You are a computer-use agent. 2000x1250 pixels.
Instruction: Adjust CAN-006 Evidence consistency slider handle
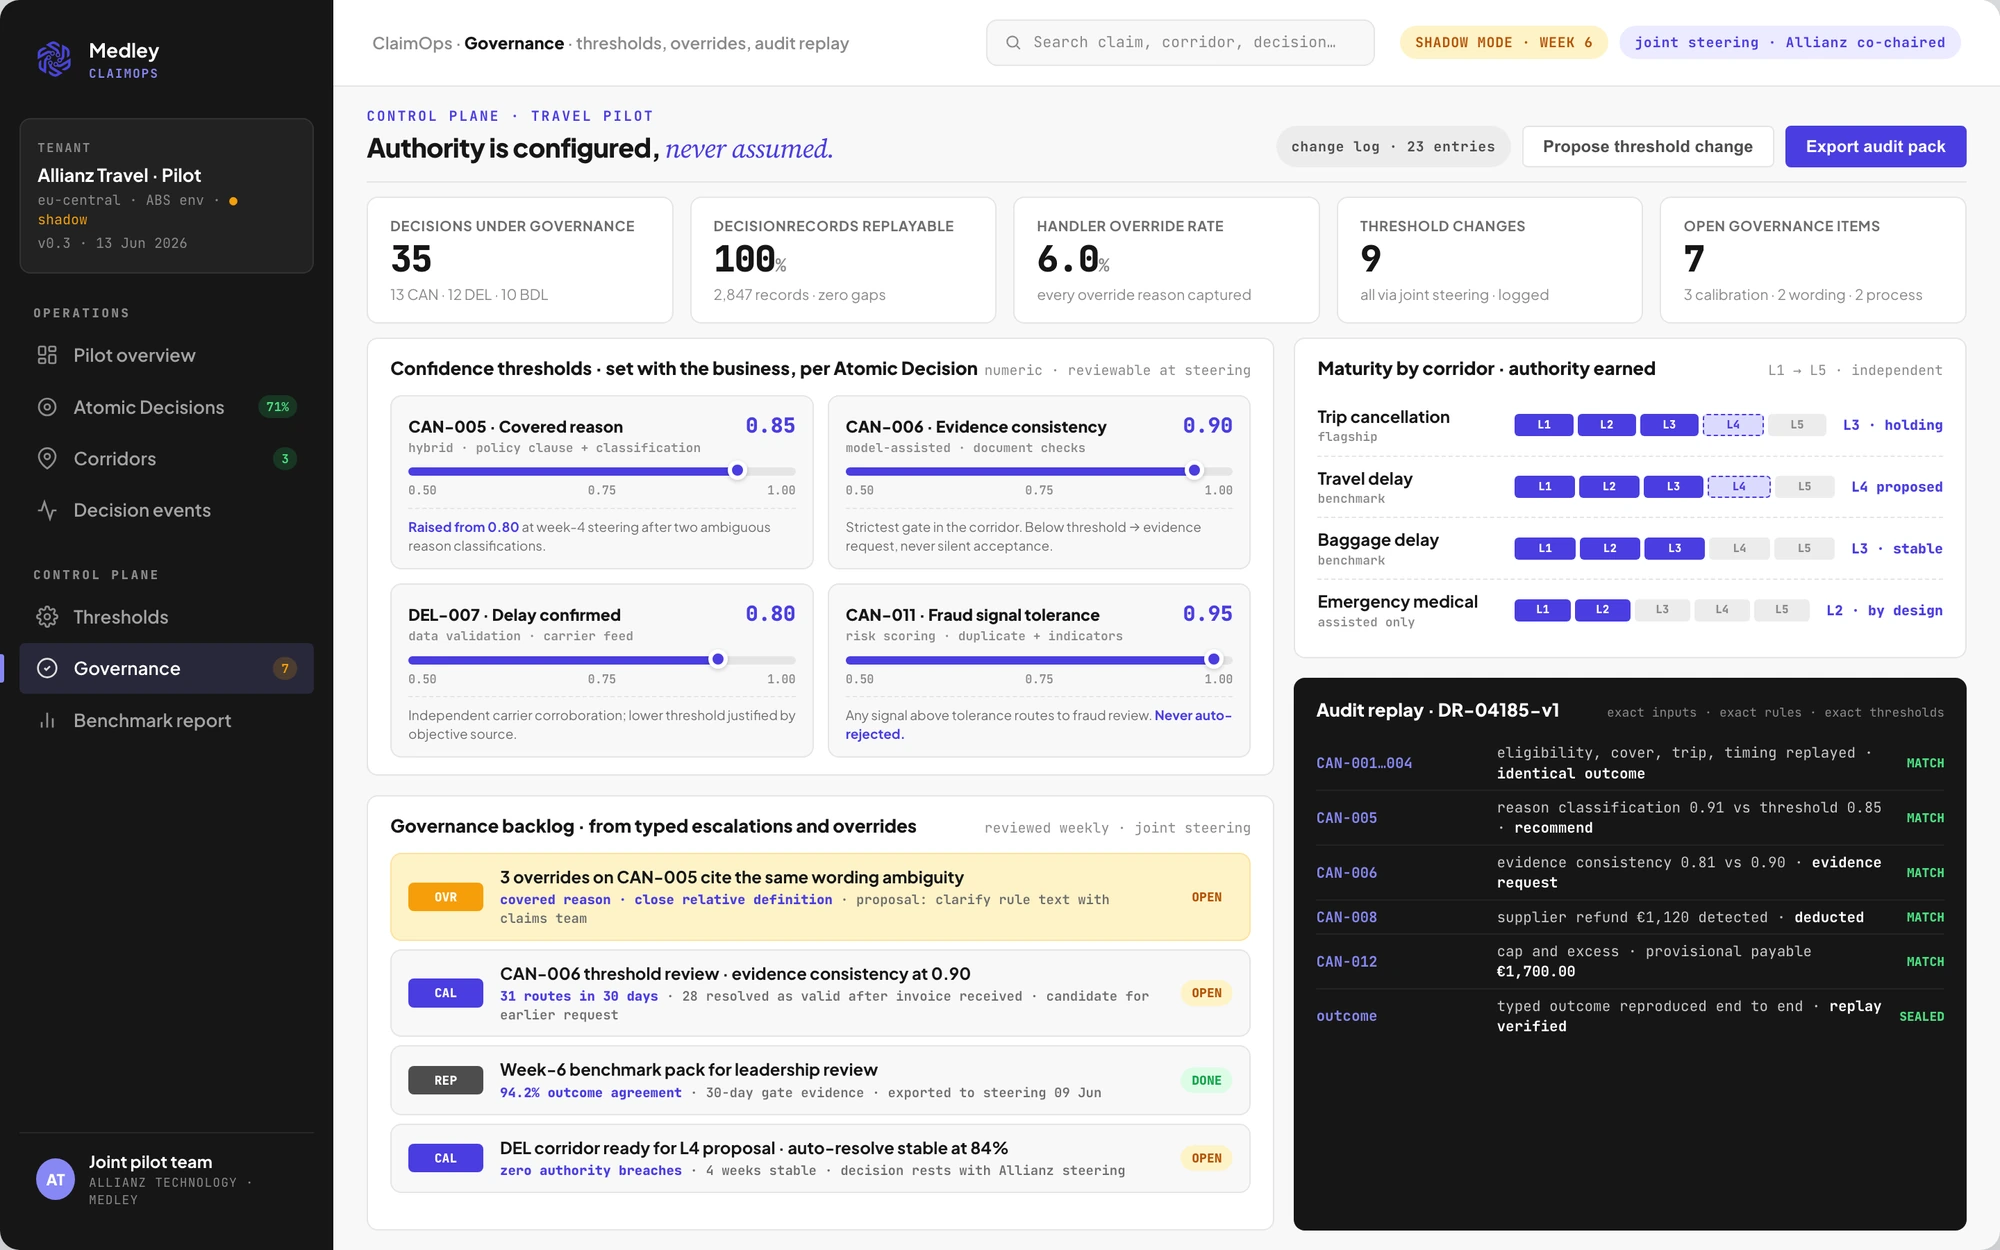(x=1194, y=471)
